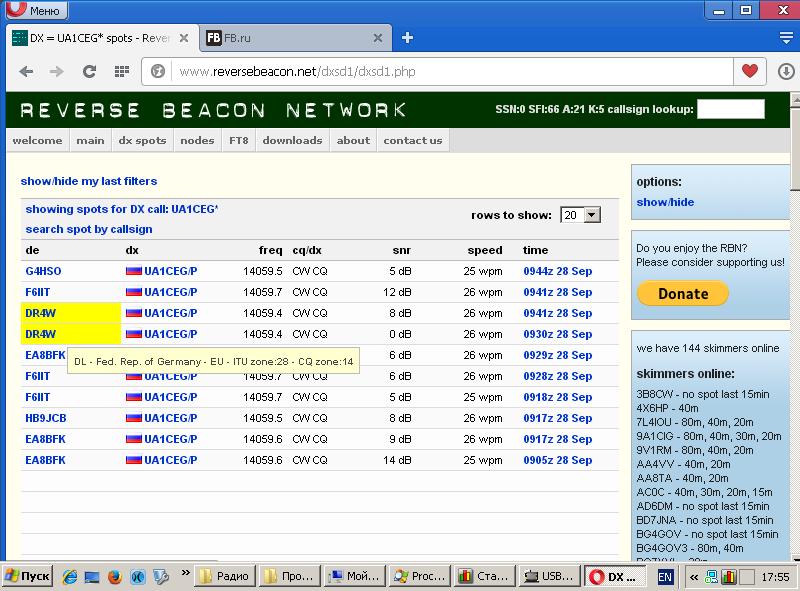Open the rows to show dropdown
Image resolution: width=800 pixels, height=591 pixels.
pos(581,215)
